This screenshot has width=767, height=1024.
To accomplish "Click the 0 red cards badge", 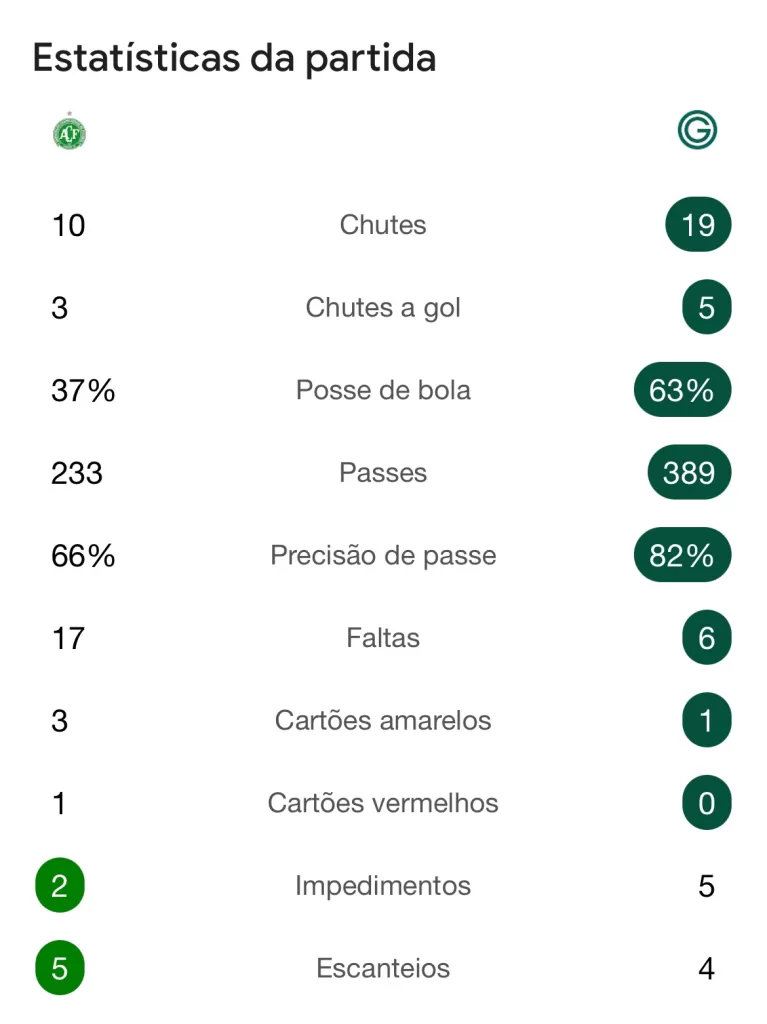I will point(706,803).
